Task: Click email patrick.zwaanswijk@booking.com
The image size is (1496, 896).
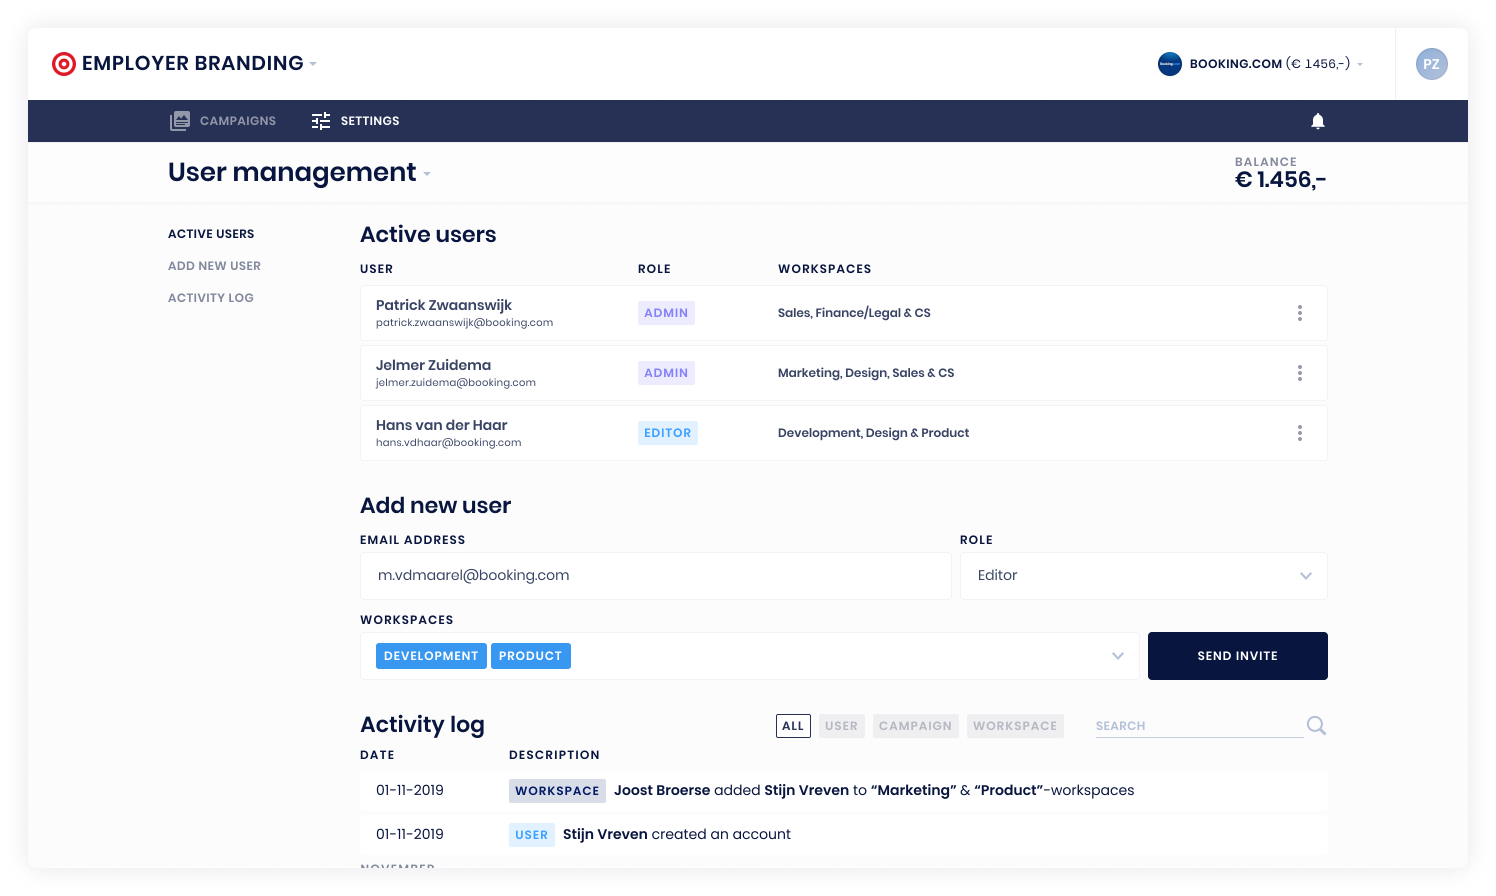Action: (464, 323)
